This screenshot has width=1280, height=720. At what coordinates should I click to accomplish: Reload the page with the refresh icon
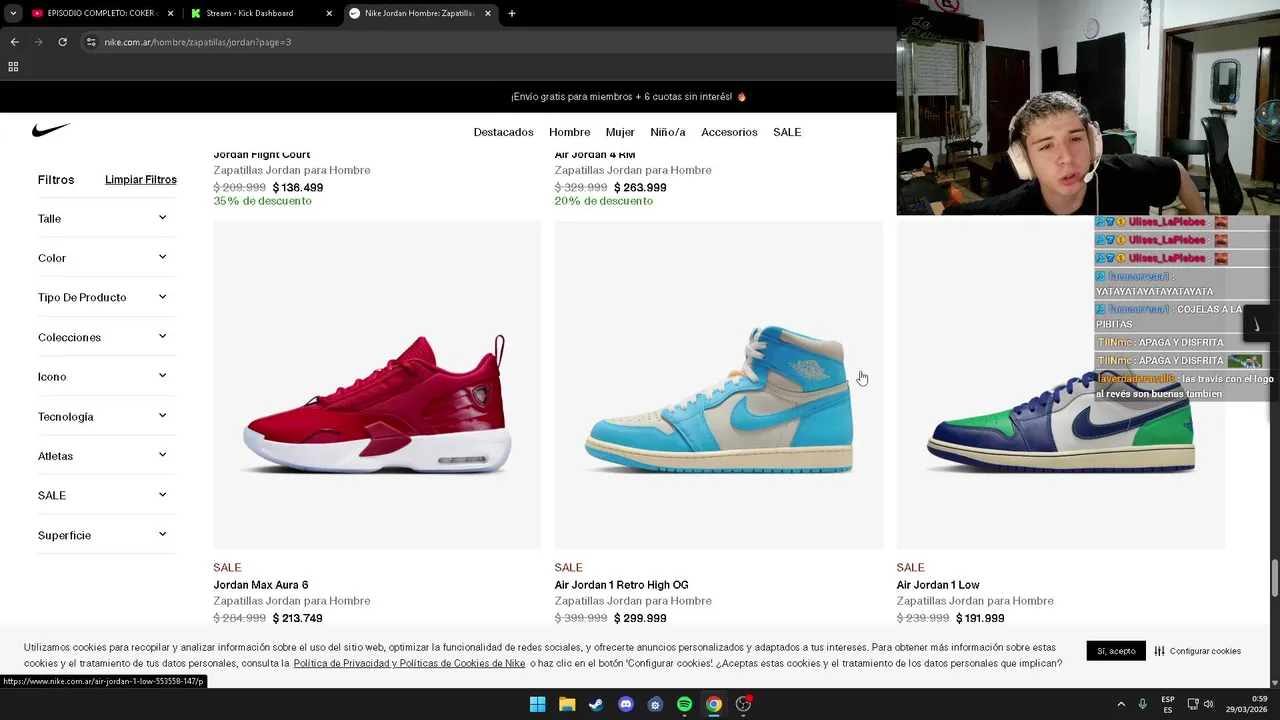tap(62, 42)
